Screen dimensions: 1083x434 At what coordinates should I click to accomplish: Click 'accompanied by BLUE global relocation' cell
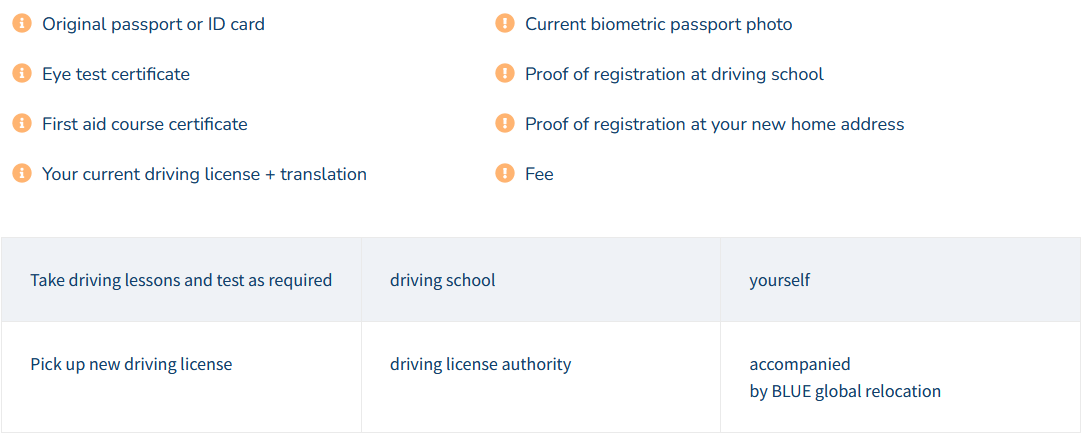point(901,377)
